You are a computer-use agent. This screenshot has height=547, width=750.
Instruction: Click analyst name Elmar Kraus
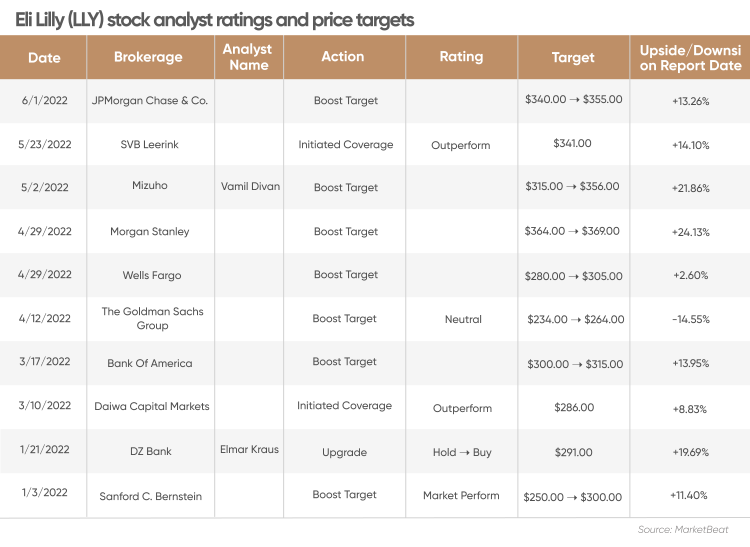[249, 449]
